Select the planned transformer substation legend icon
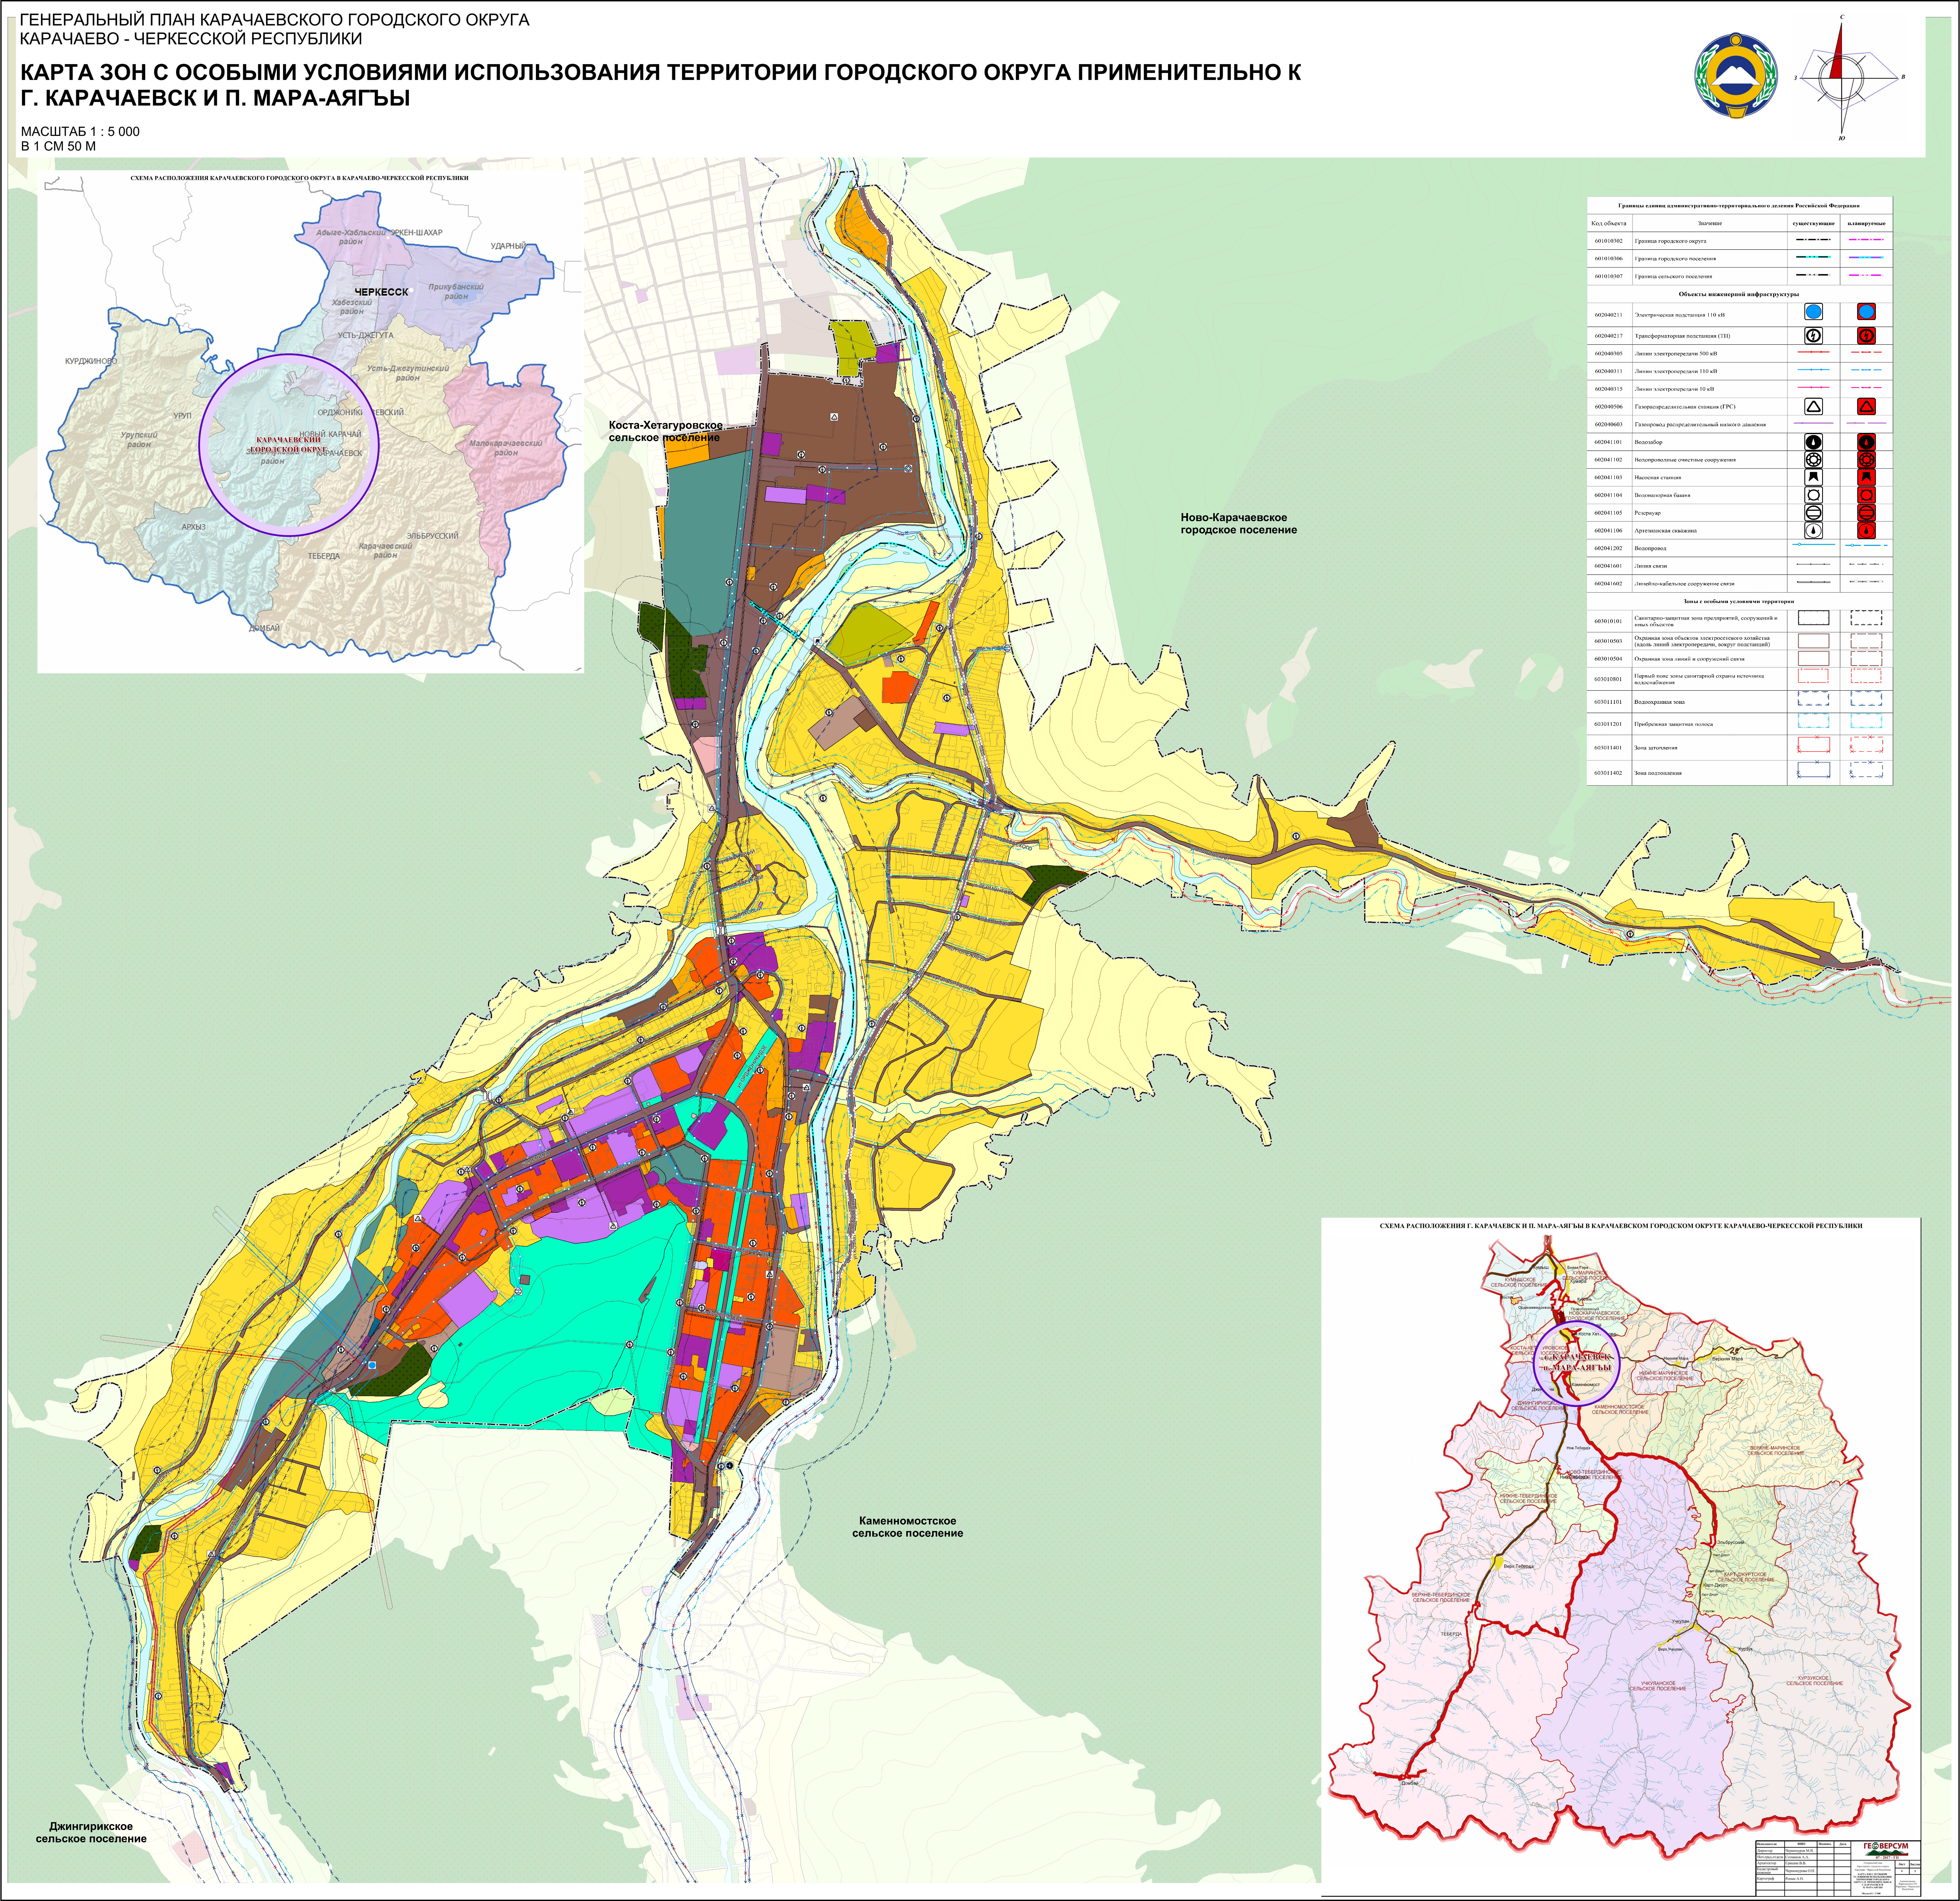Image resolution: width=1960 pixels, height=1901 pixels. (1866, 336)
